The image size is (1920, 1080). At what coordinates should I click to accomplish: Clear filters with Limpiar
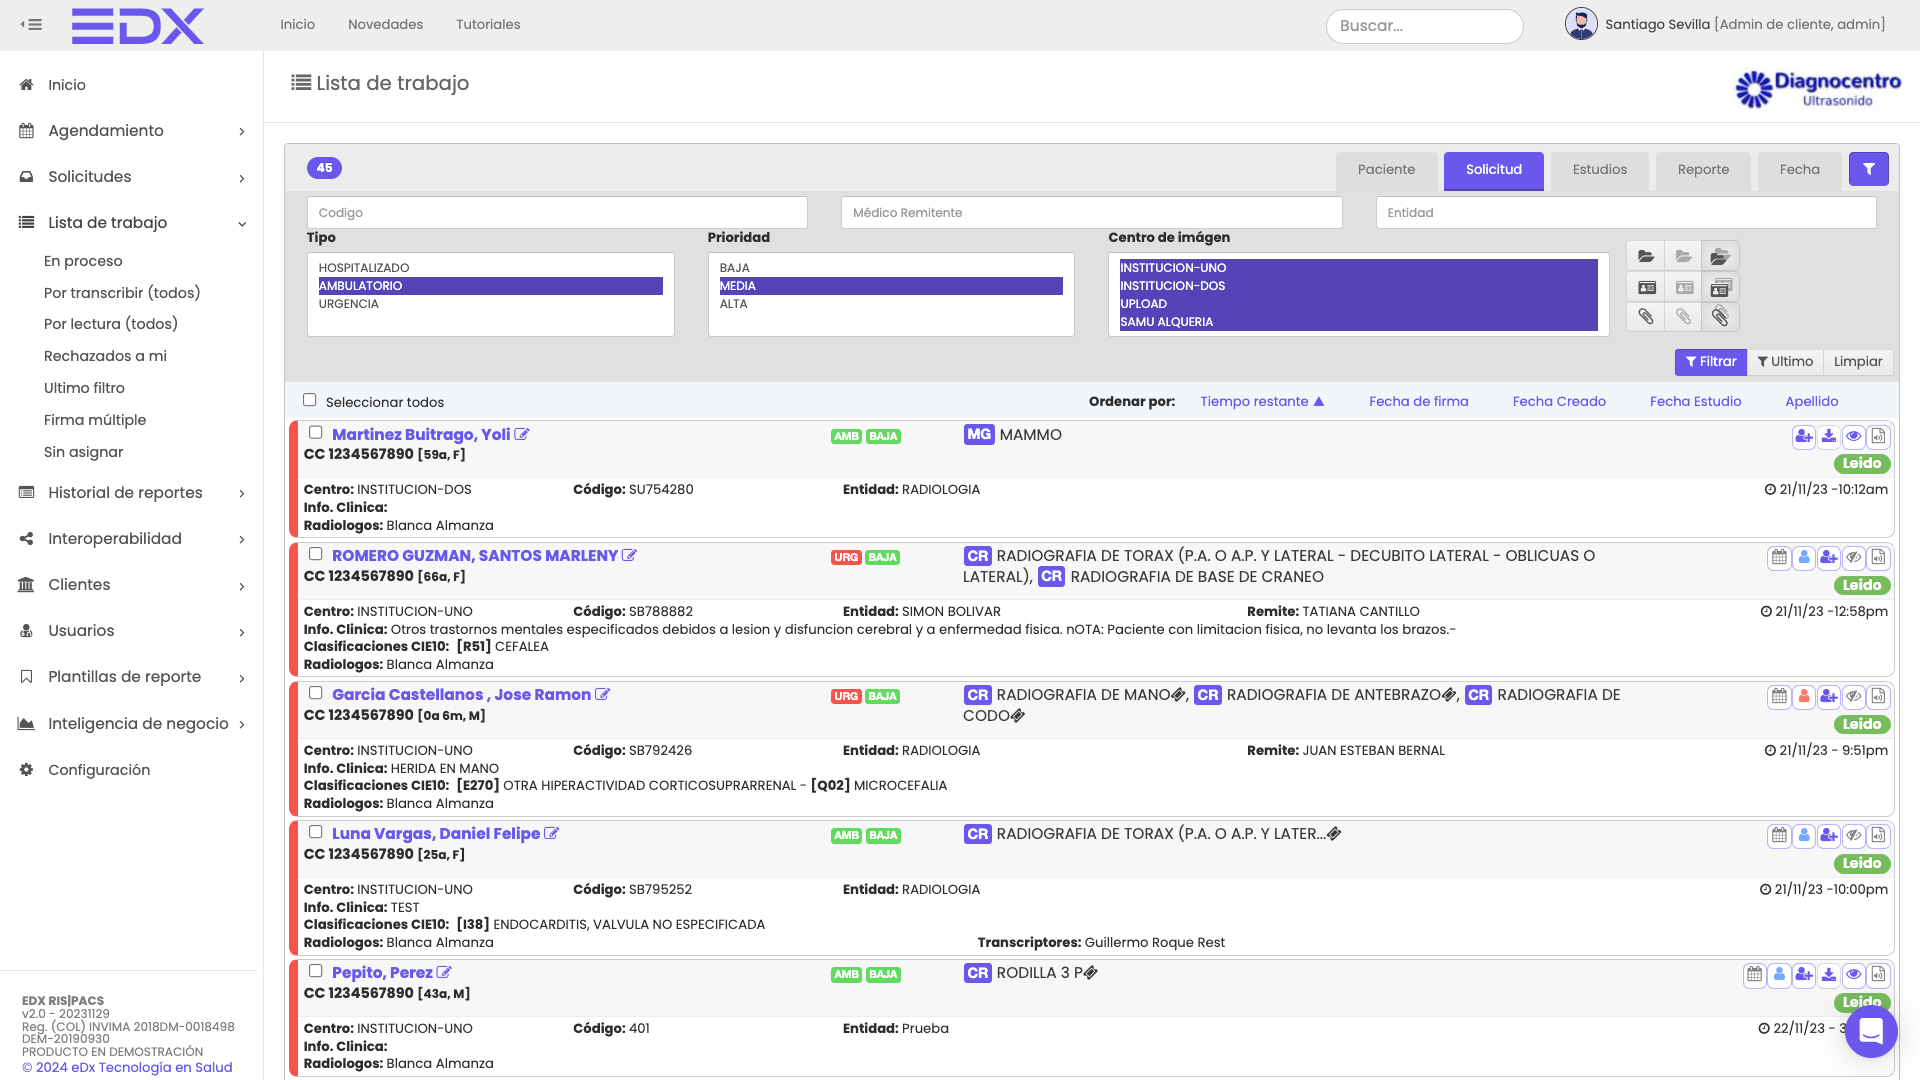point(1857,362)
